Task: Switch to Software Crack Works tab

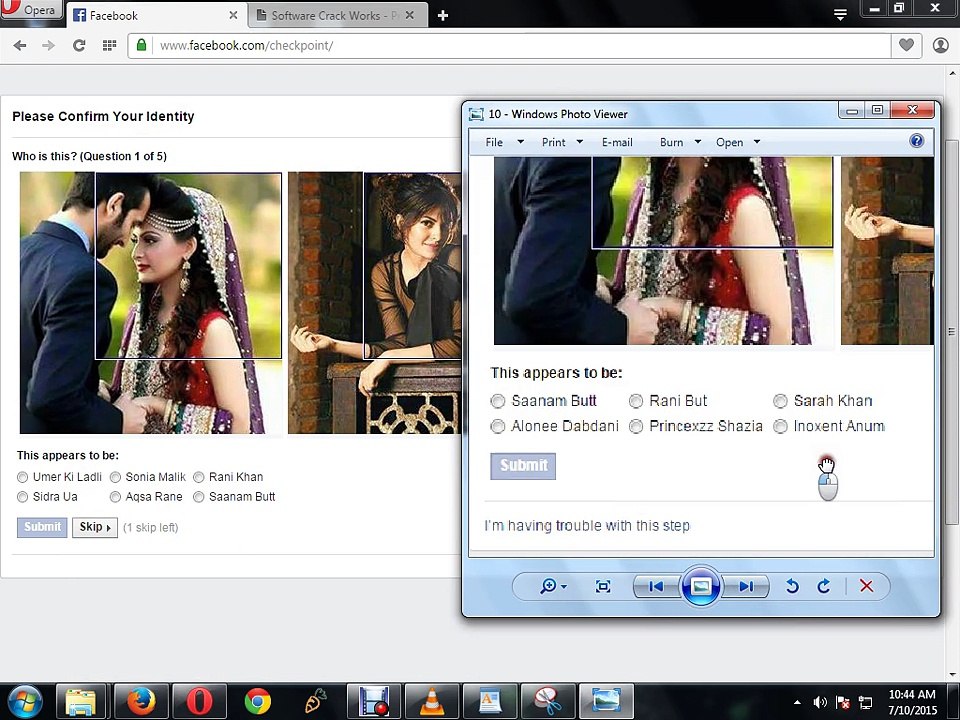Action: (x=336, y=15)
